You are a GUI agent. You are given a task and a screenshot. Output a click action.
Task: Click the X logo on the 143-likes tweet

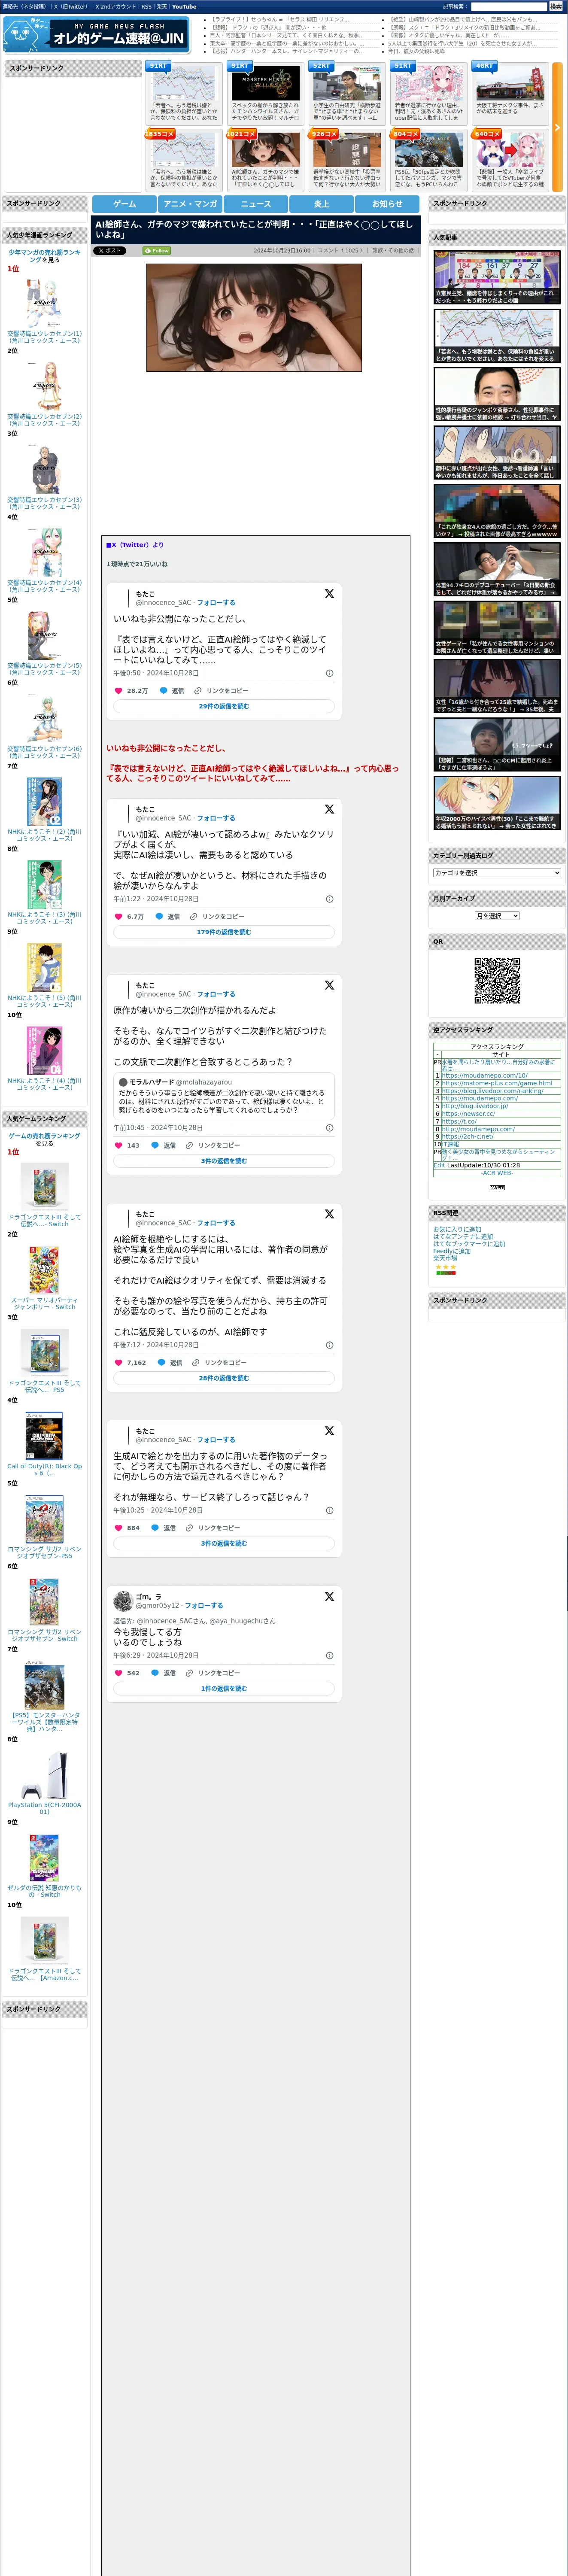[329, 985]
